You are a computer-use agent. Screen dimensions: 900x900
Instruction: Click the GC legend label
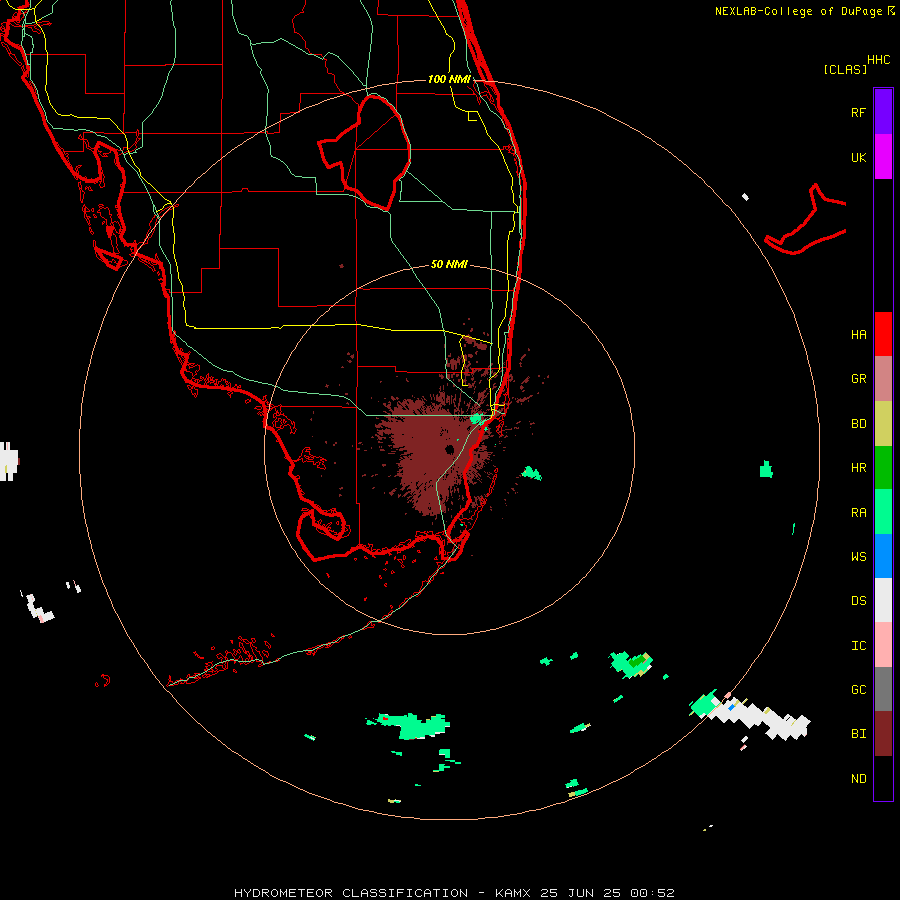pos(858,690)
